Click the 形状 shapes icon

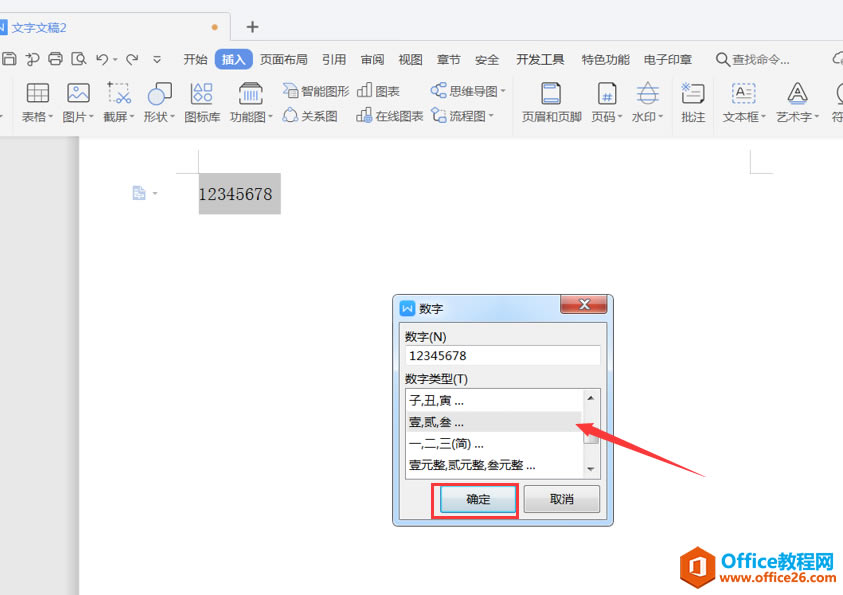(160, 94)
